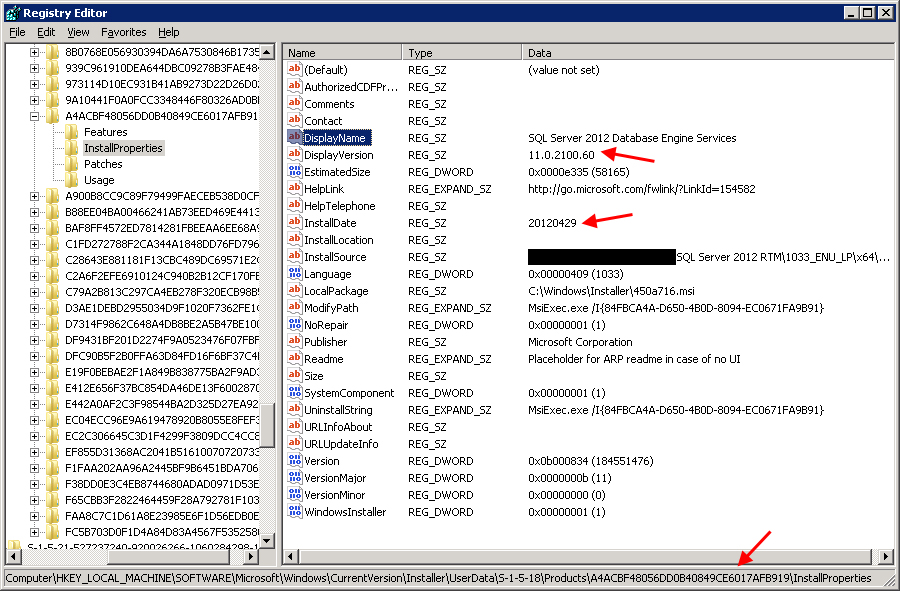Sort values by the Name column header

point(343,53)
